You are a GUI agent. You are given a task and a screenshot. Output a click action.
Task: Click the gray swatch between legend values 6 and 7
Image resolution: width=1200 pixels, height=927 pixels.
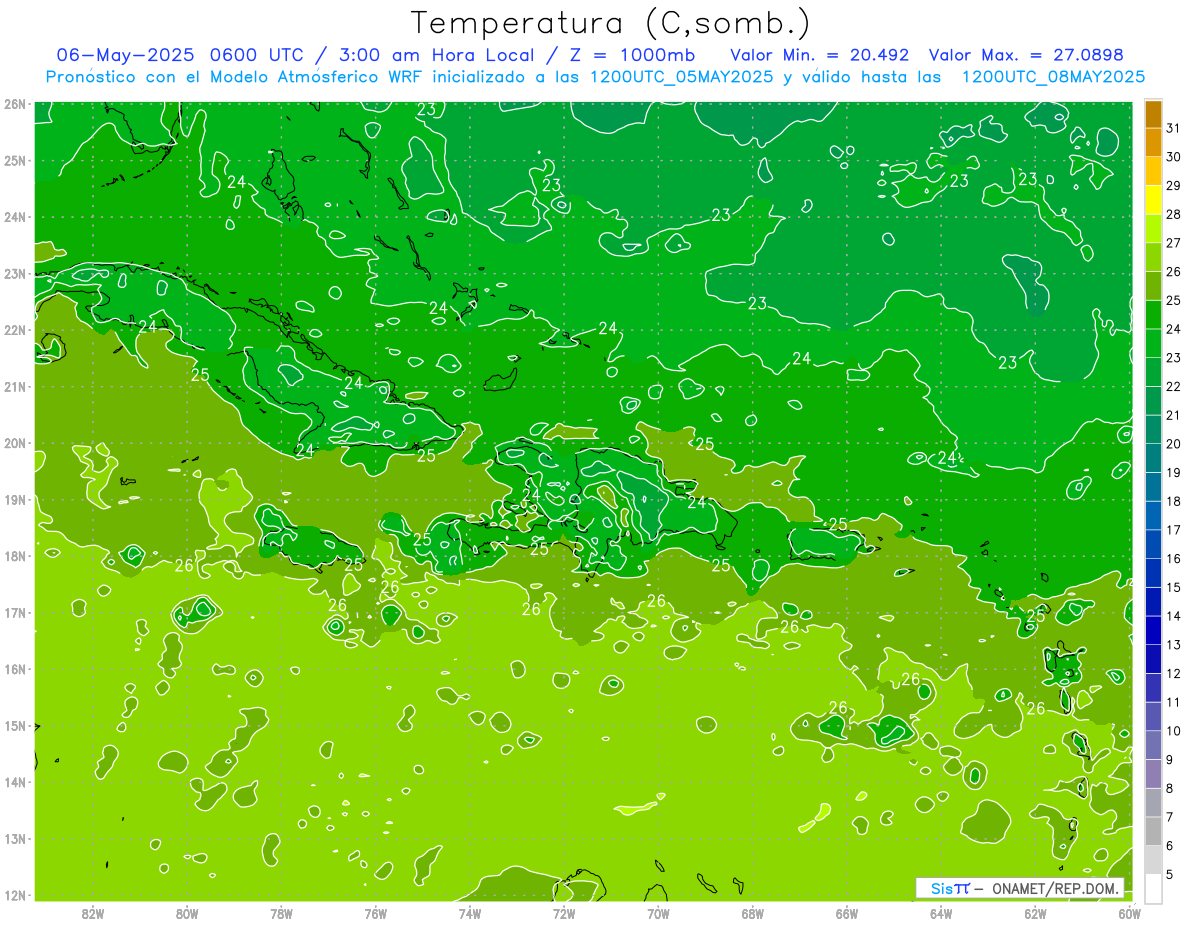tap(1153, 831)
